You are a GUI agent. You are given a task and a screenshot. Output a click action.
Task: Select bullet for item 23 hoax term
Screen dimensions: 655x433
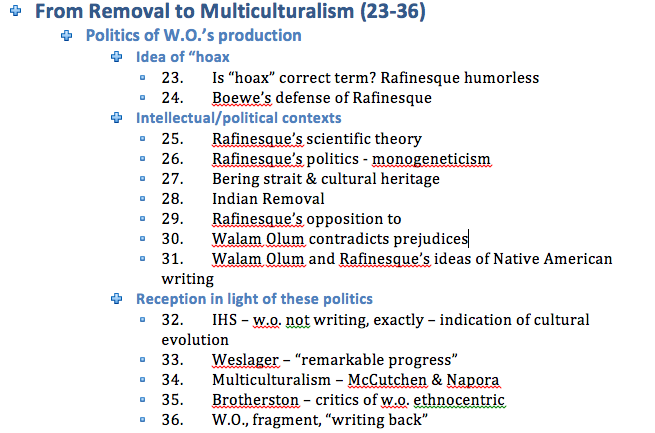point(142,77)
